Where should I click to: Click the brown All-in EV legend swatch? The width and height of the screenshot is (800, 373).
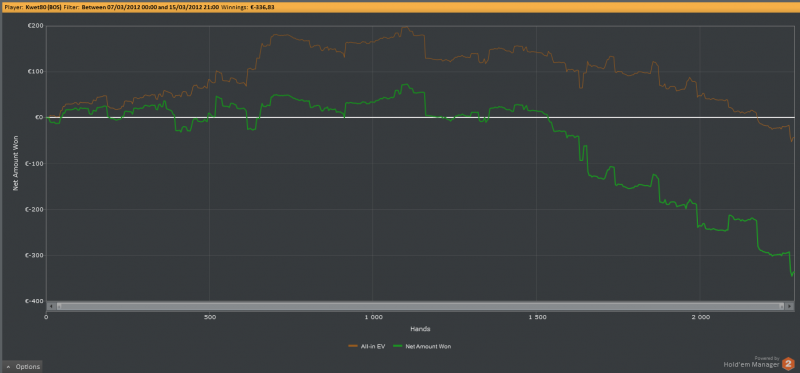pos(353,346)
